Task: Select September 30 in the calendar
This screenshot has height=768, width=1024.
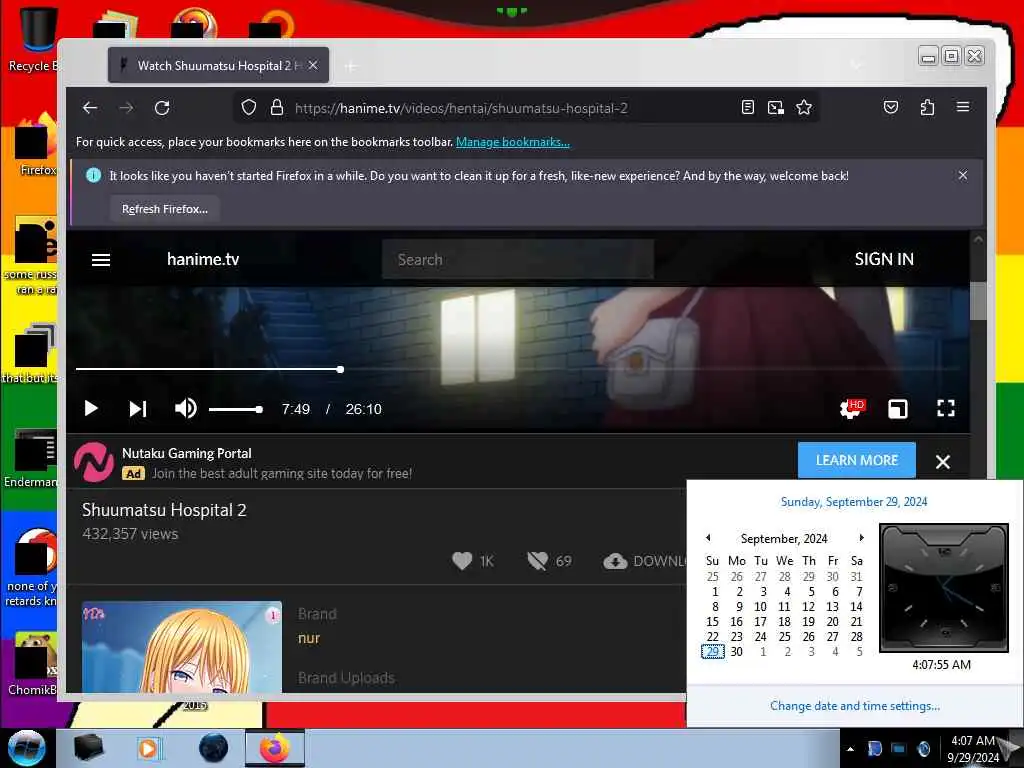Action: pyautogui.click(x=737, y=652)
